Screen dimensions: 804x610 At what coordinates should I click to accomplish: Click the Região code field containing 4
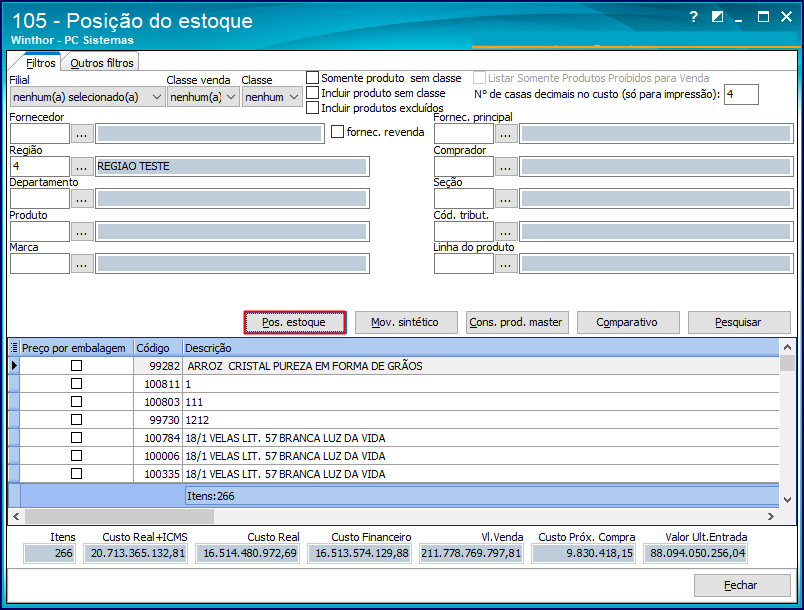pos(39,167)
